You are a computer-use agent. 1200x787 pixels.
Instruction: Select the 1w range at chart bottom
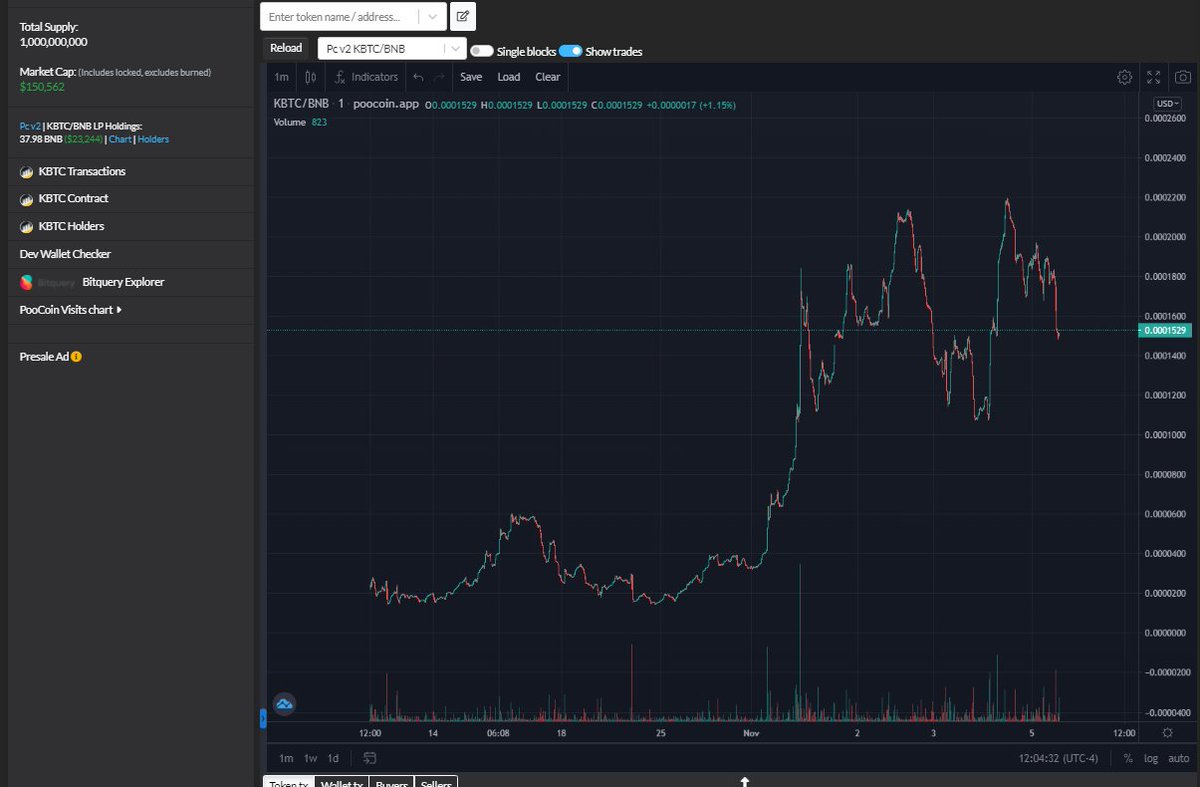311,758
